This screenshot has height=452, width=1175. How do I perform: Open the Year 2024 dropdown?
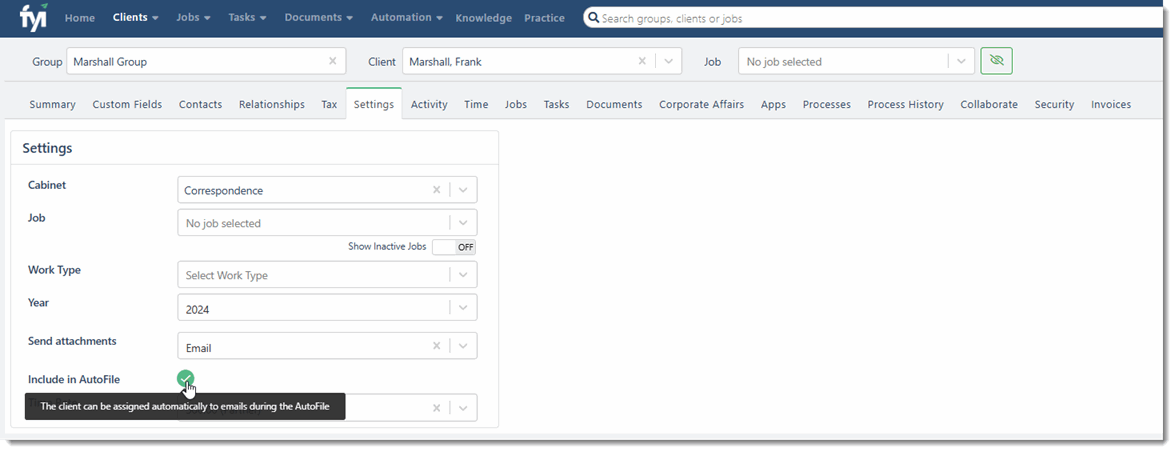pos(463,307)
